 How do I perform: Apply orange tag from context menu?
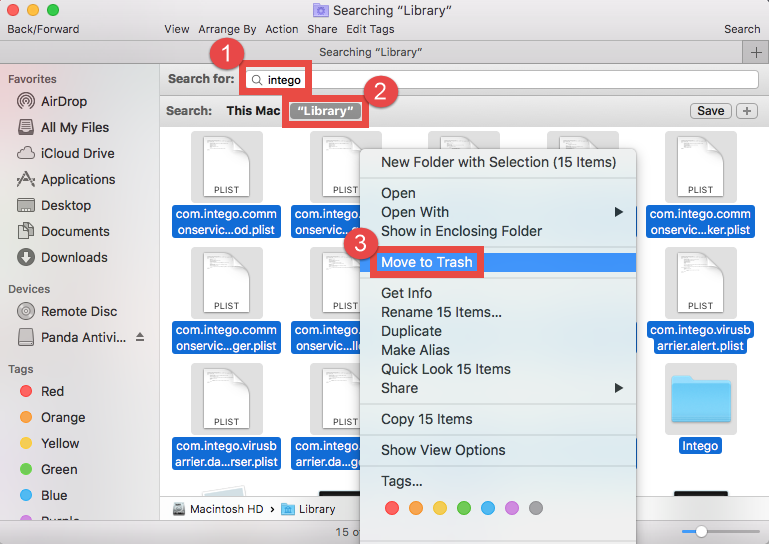pos(416,508)
